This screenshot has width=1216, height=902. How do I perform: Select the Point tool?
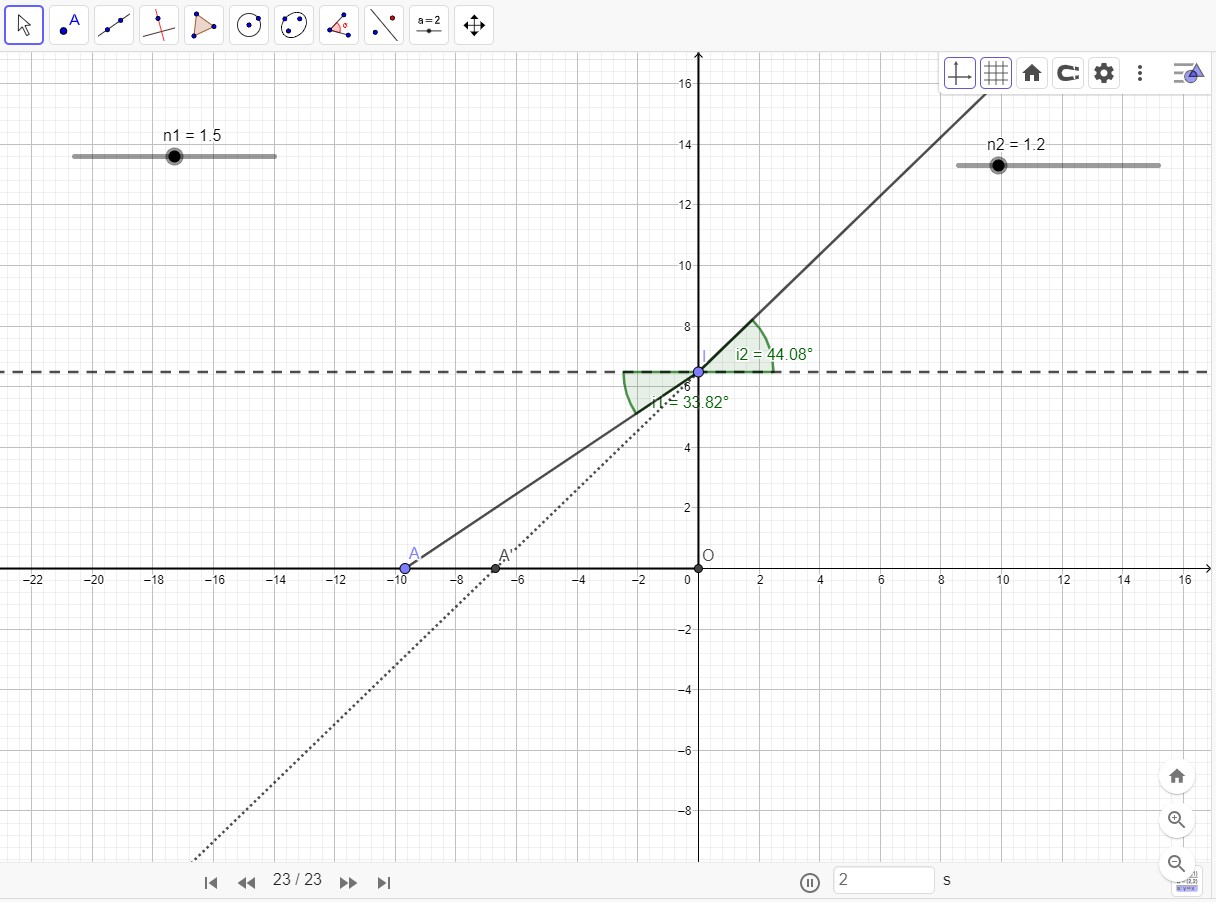click(x=69, y=25)
